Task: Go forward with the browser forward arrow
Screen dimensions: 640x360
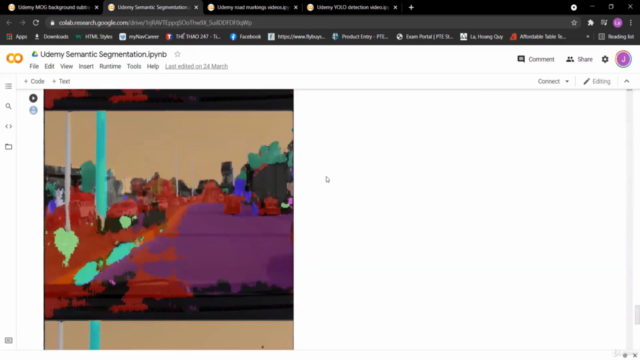Action: [22, 22]
